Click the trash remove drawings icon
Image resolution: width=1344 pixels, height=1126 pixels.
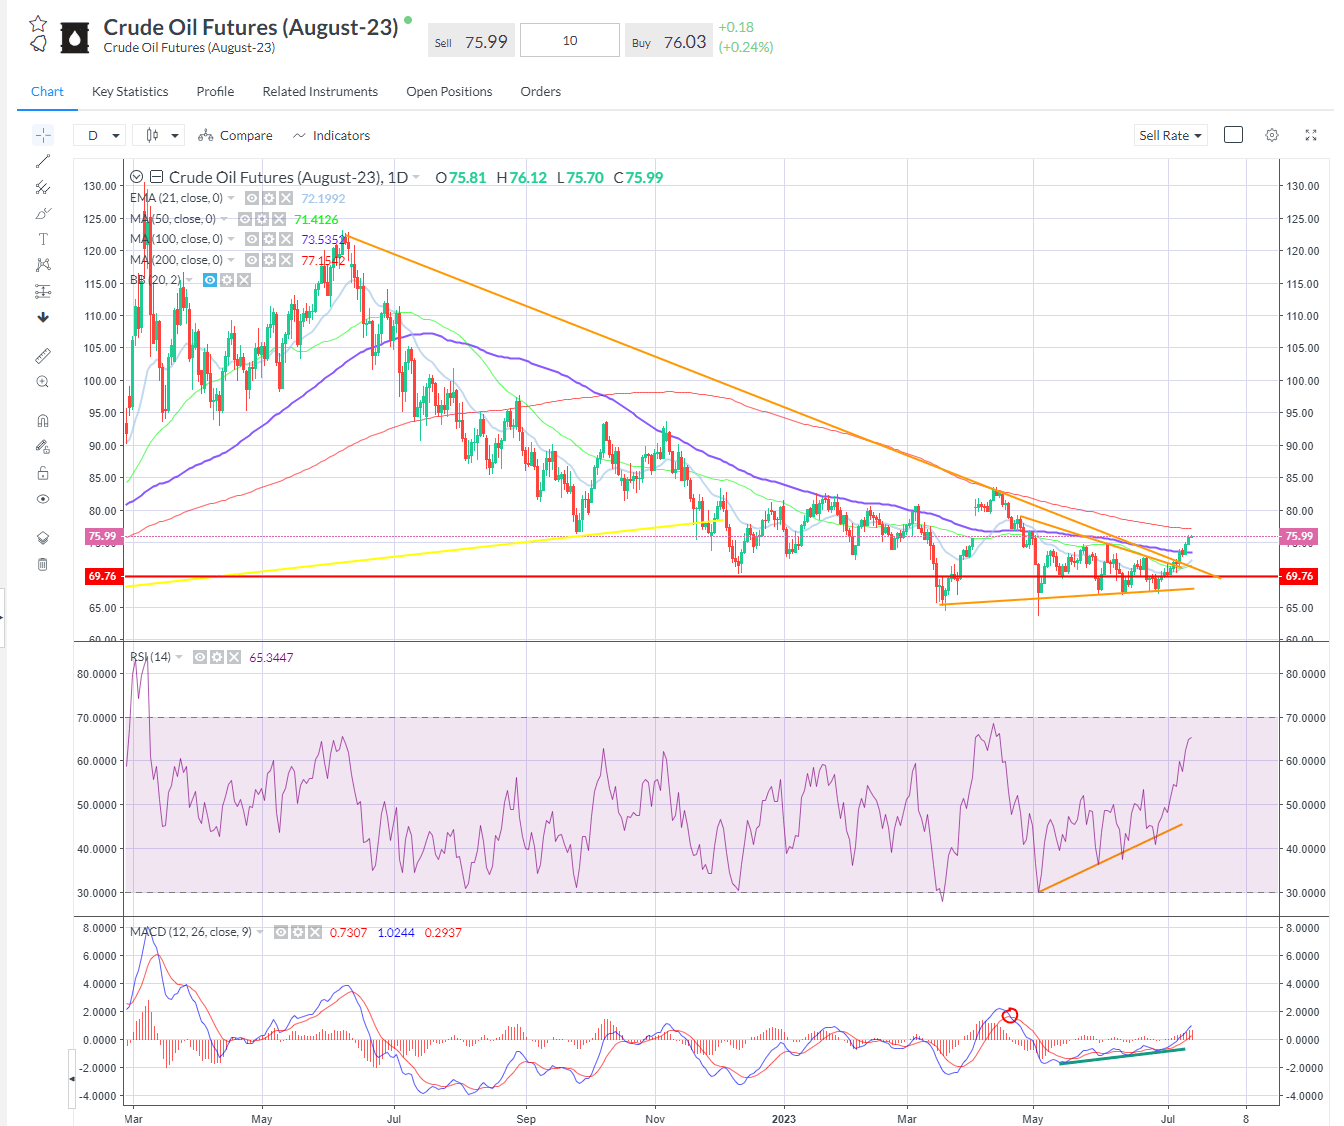[43, 564]
